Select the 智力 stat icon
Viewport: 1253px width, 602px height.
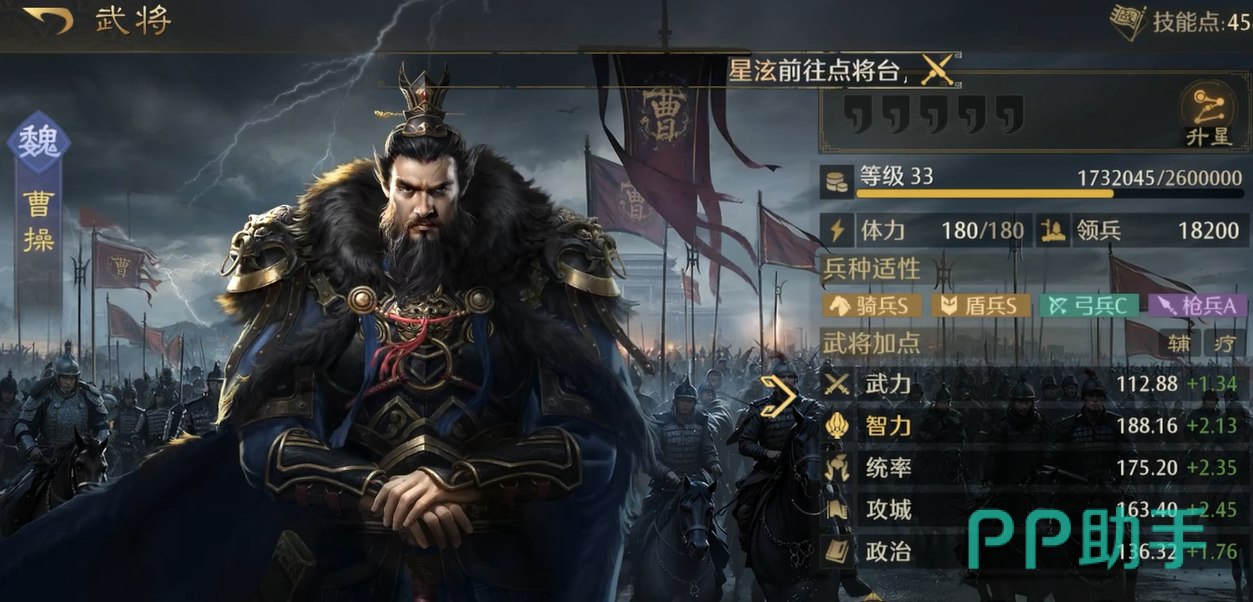click(837, 426)
